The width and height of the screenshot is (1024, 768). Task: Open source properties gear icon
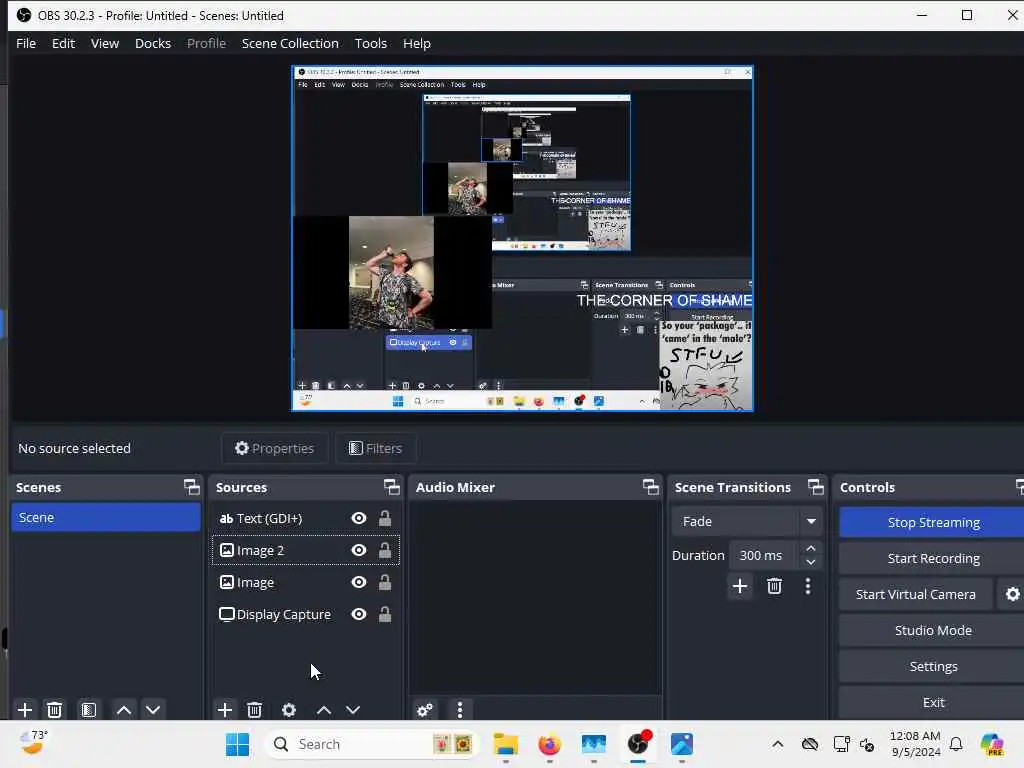coord(289,710)
